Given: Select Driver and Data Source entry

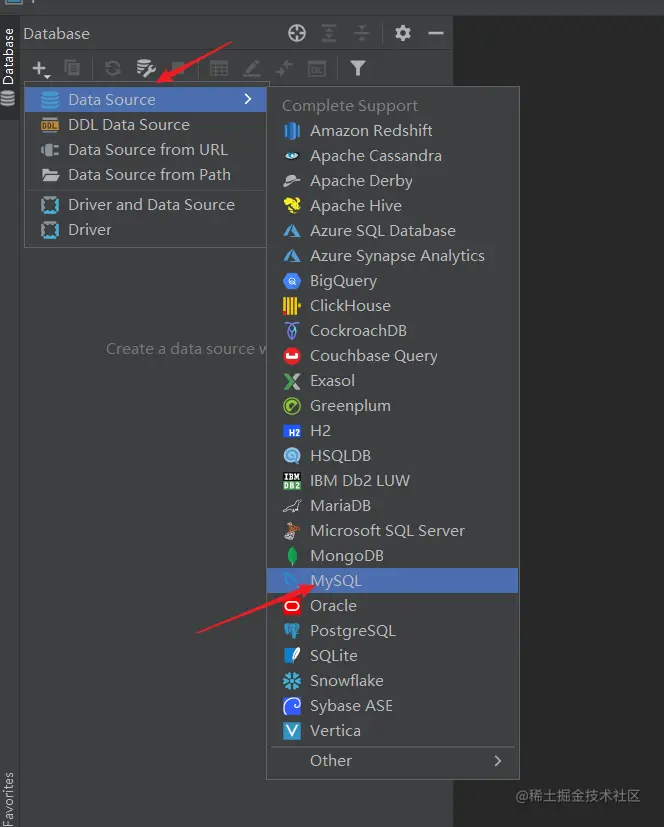Looking at the screenshot, I should [146, 205].
